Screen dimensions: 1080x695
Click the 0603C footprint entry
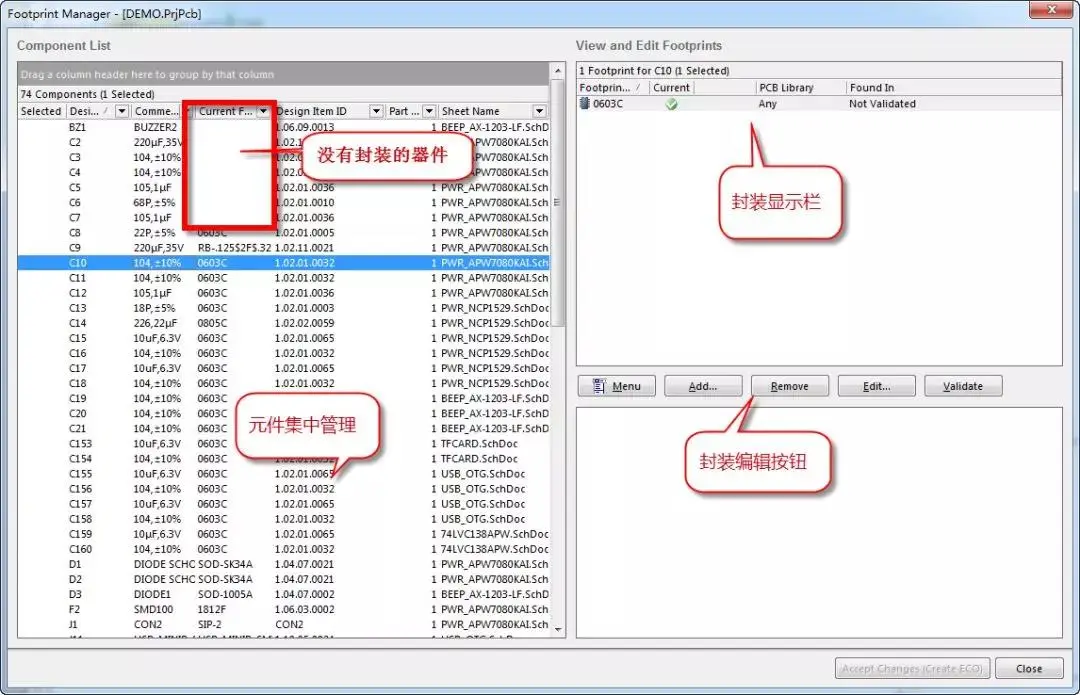[x=820, y=103]
